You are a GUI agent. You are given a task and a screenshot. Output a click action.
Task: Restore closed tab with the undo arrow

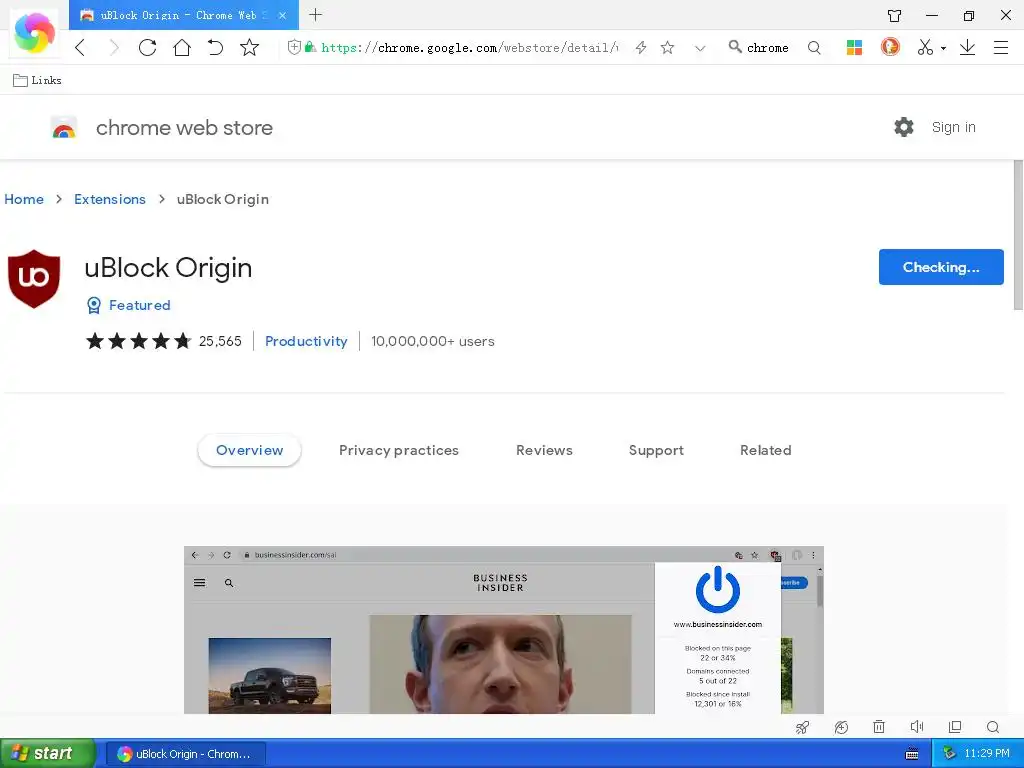tap(216, 47)
